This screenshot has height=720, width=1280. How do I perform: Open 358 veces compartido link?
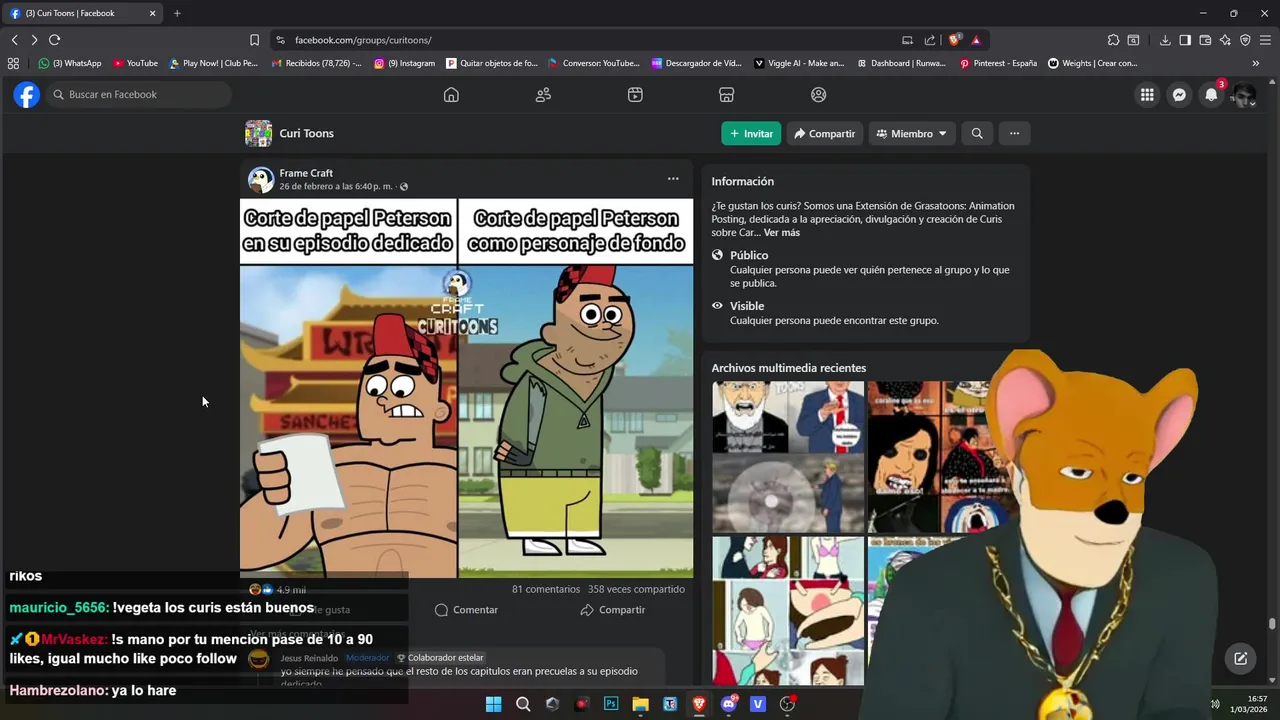[636, 590]
